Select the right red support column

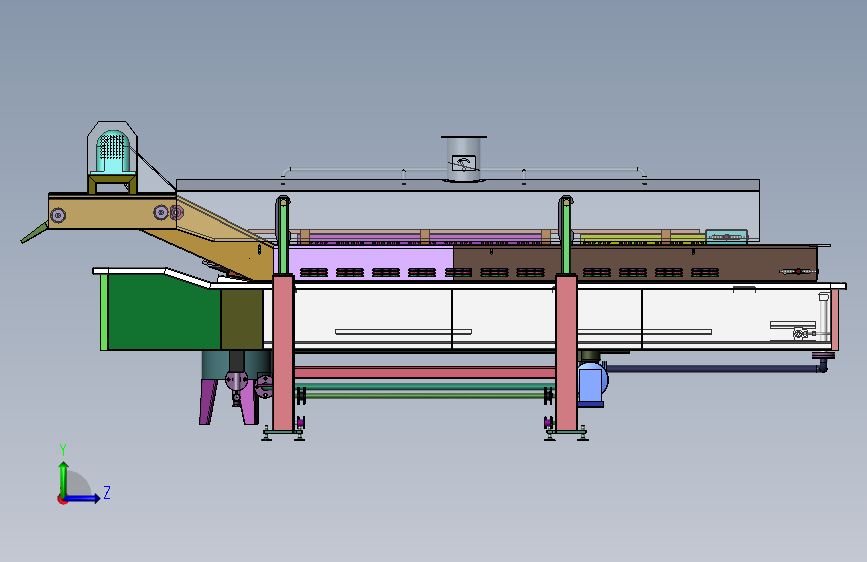(566, 353)
